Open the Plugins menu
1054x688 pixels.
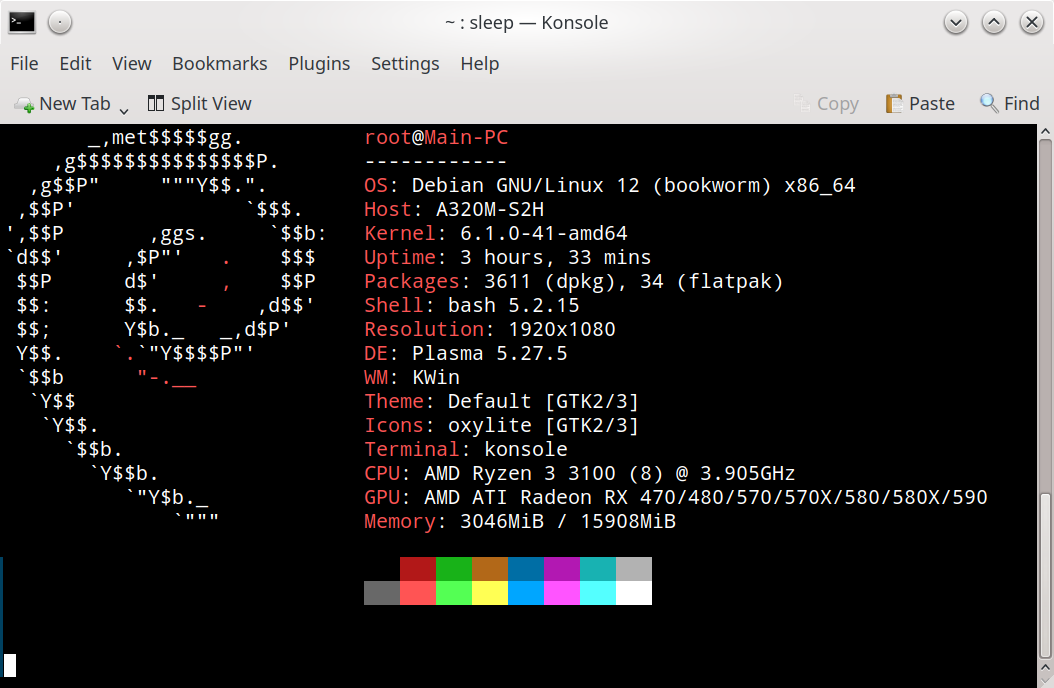[319, 64]
